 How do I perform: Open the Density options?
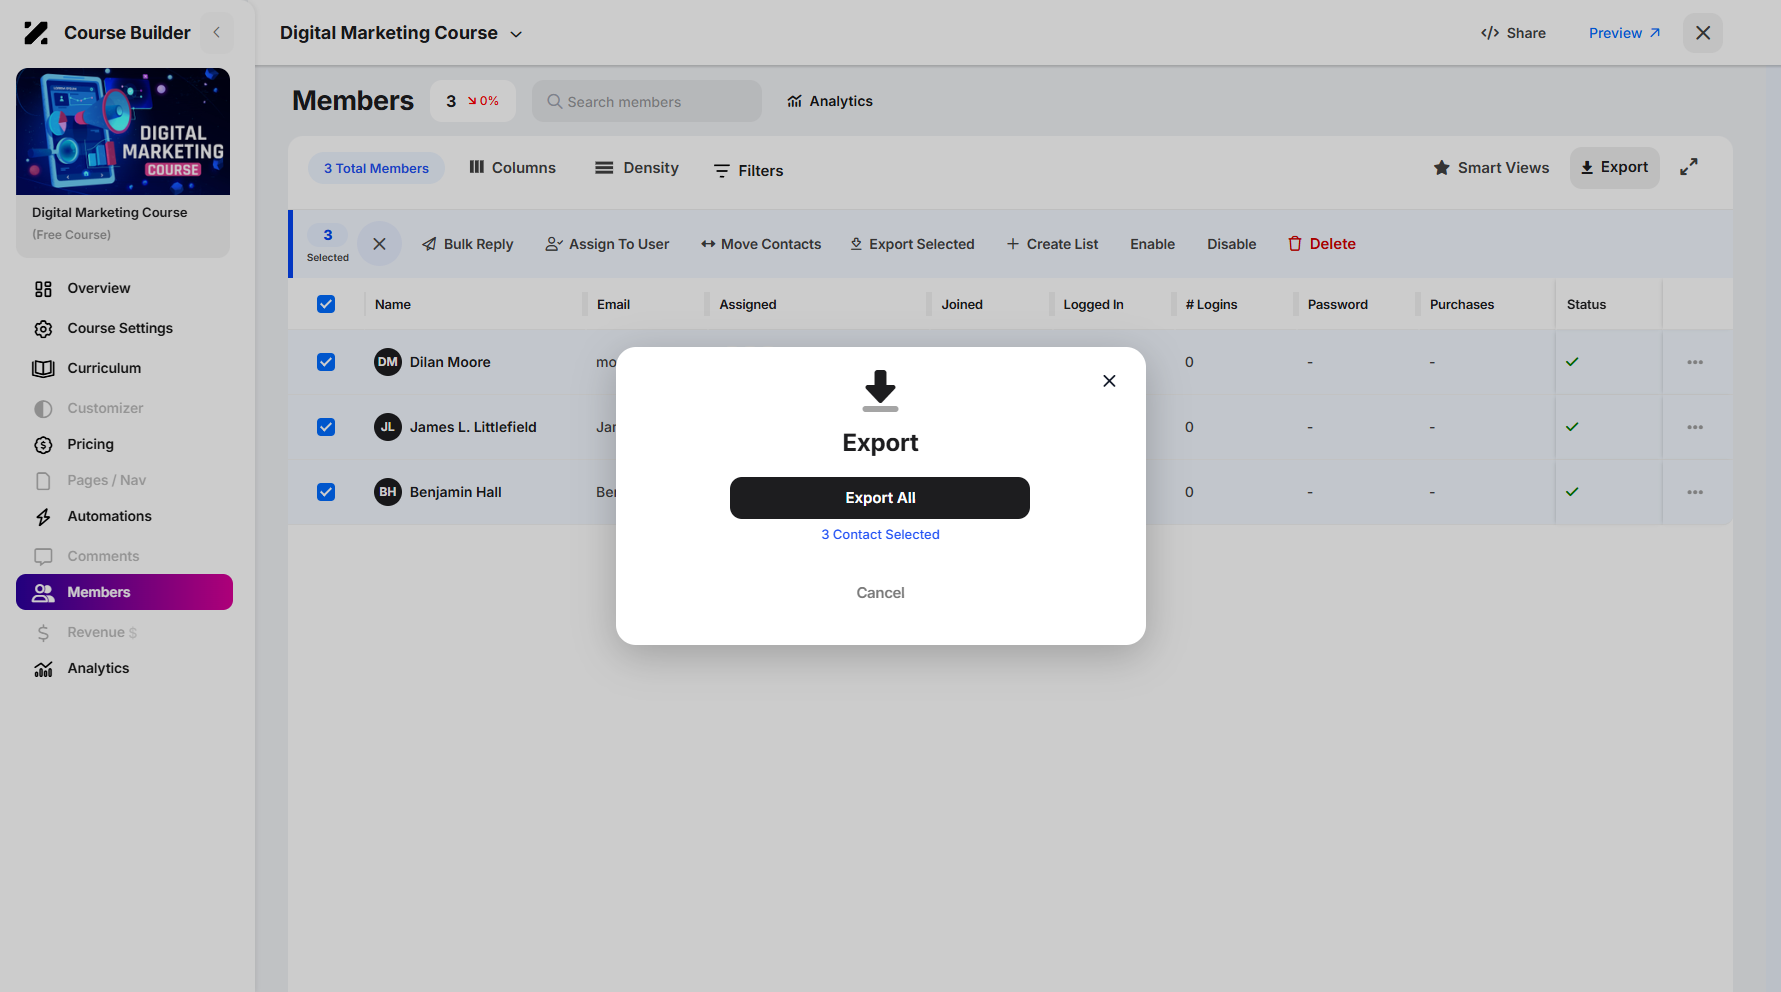tap(637, 168)
